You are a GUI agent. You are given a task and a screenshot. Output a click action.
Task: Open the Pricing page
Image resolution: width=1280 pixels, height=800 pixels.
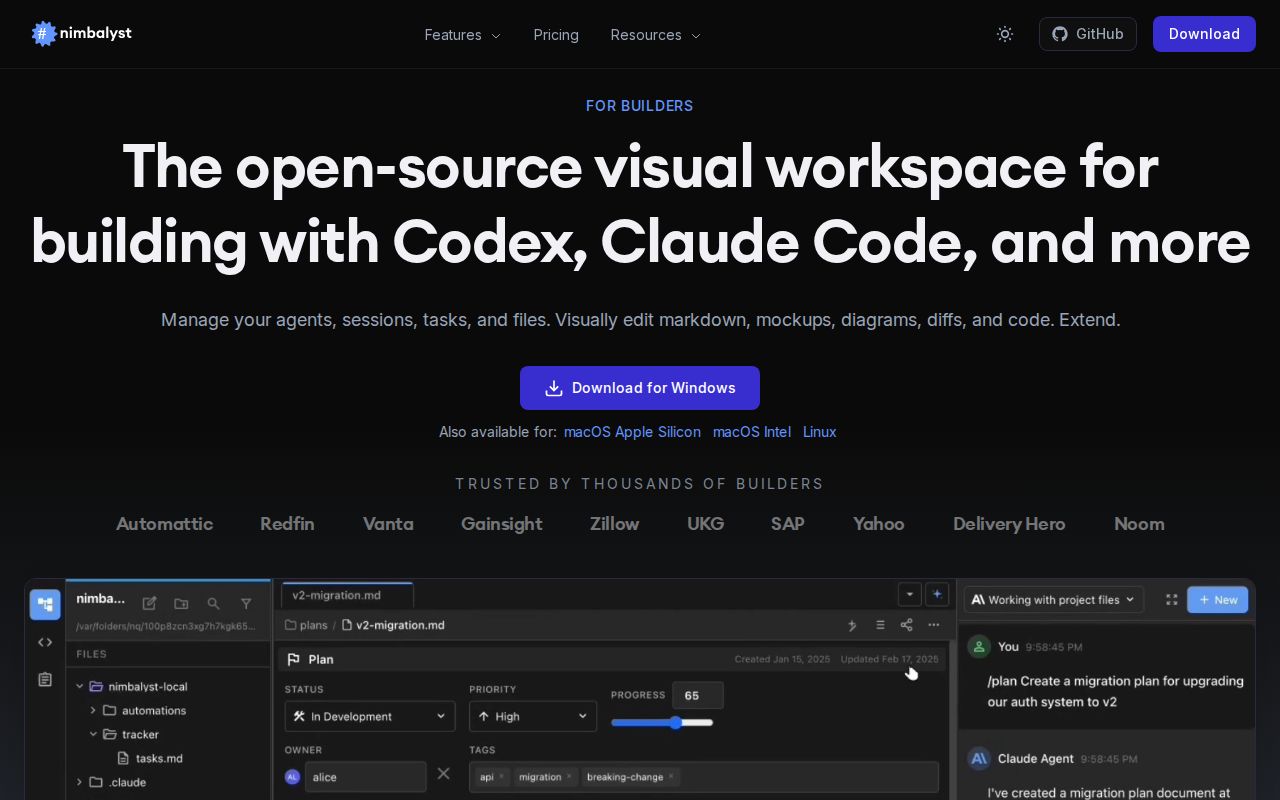pyautogui.click(x=556, y=35)
